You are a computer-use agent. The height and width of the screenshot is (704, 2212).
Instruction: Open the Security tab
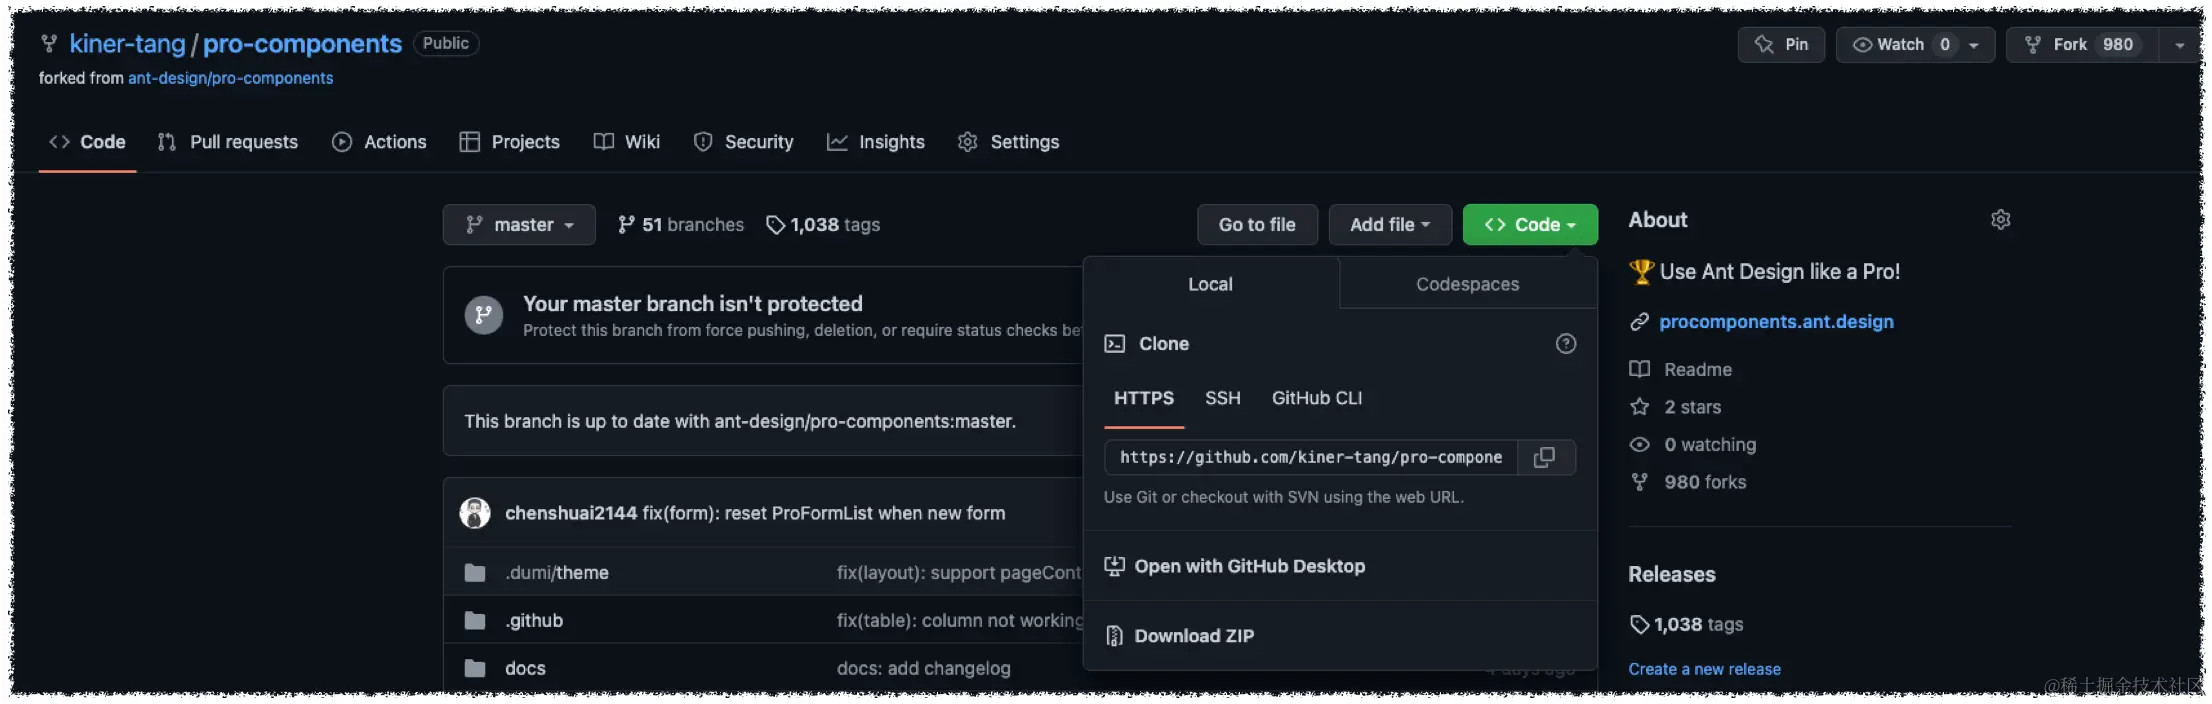click(744, 142)
